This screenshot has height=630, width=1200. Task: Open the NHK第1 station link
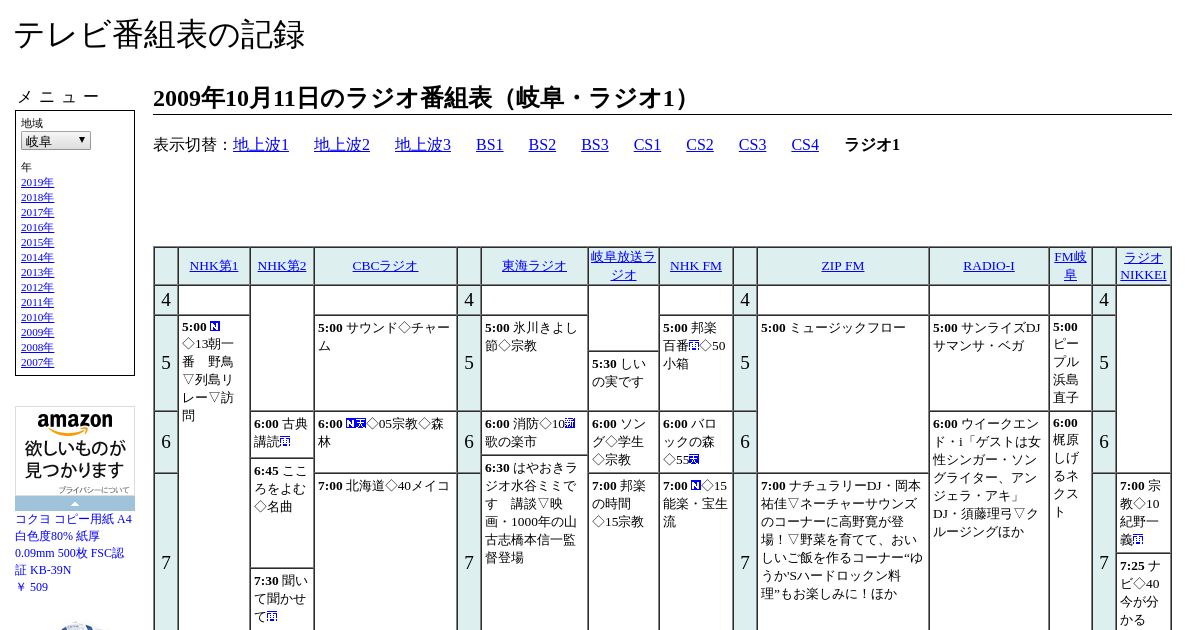214,266
